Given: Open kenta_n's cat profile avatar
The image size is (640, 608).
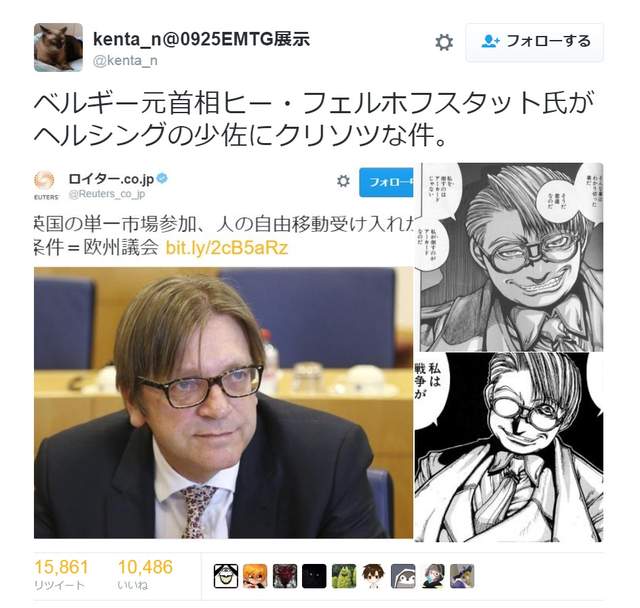Looking at the screenshot, I should (58, 47).
